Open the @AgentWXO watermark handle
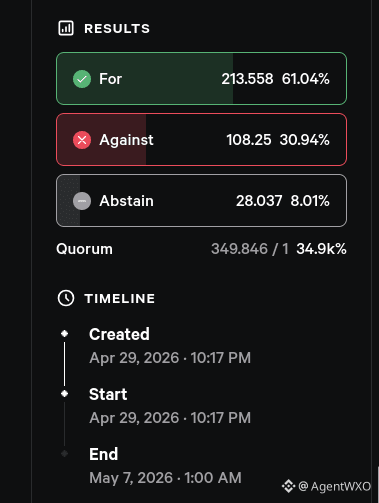379x503 pixels. [334, 487]
